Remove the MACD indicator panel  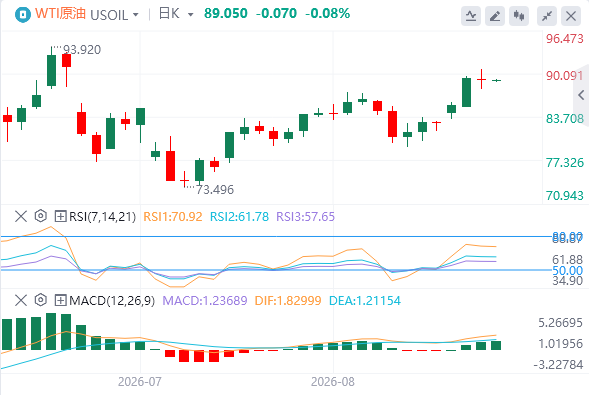point(21,300)
